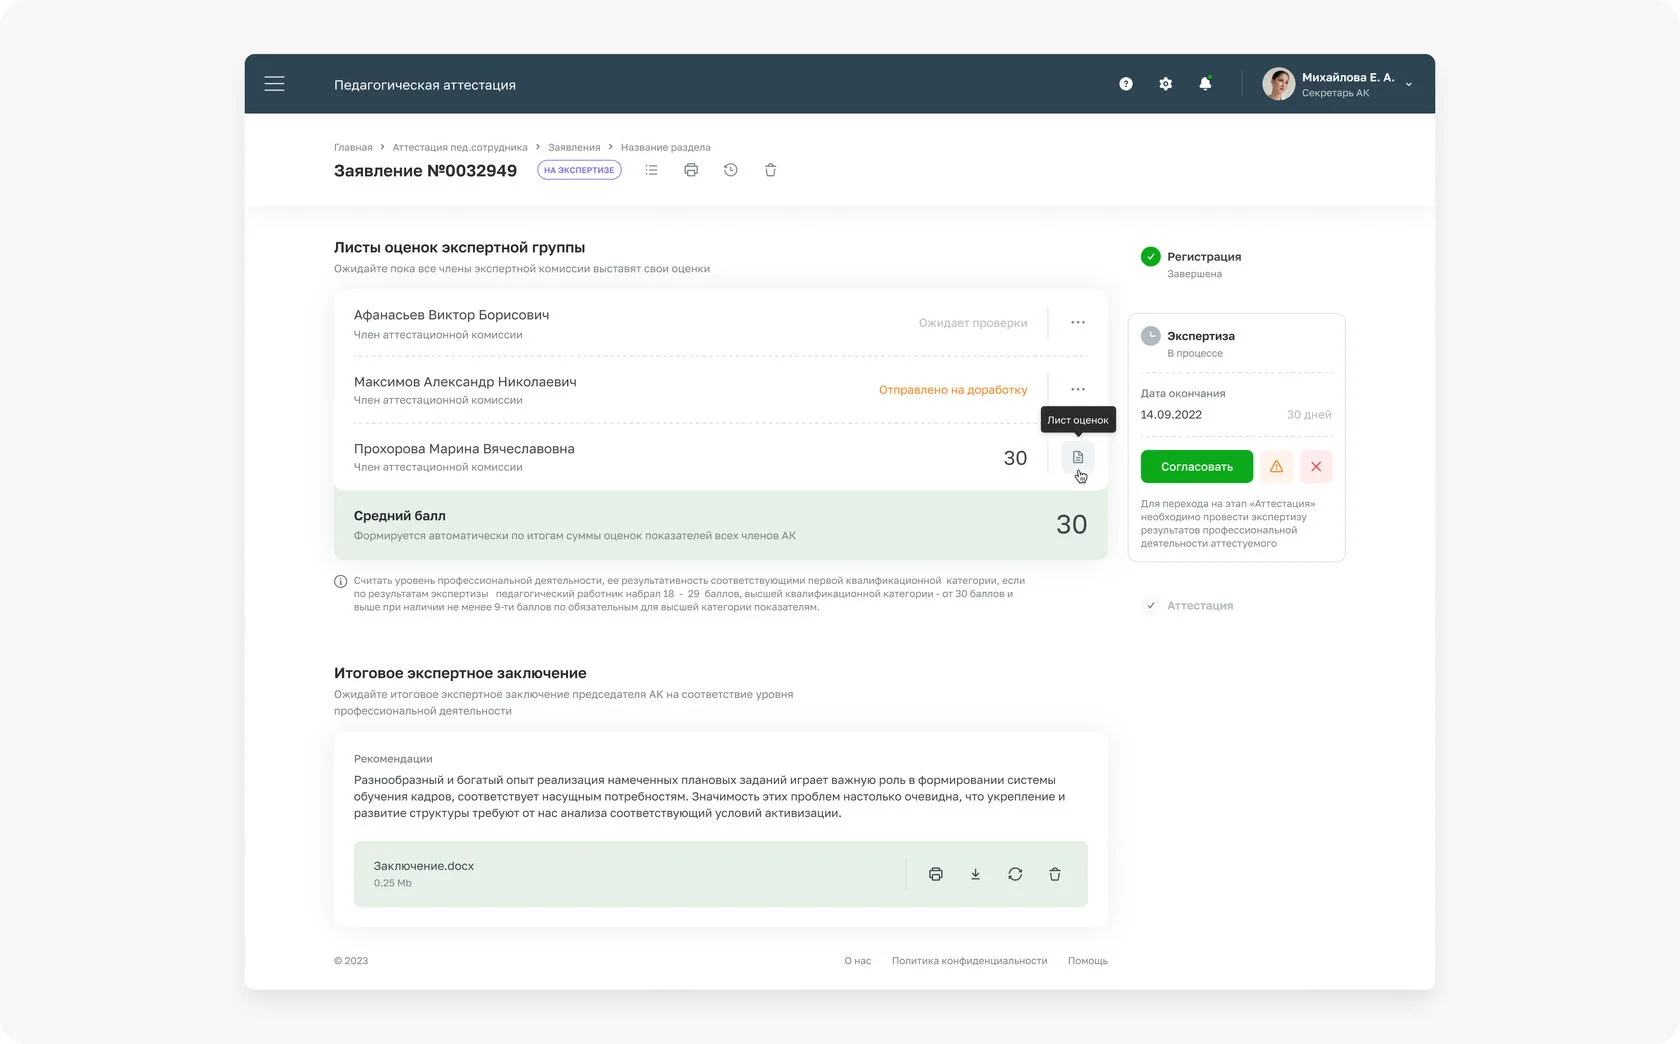The image size is (1680, 1044).
Task: Open the hamburger navigation menu
Action: [x=274, y=84]
